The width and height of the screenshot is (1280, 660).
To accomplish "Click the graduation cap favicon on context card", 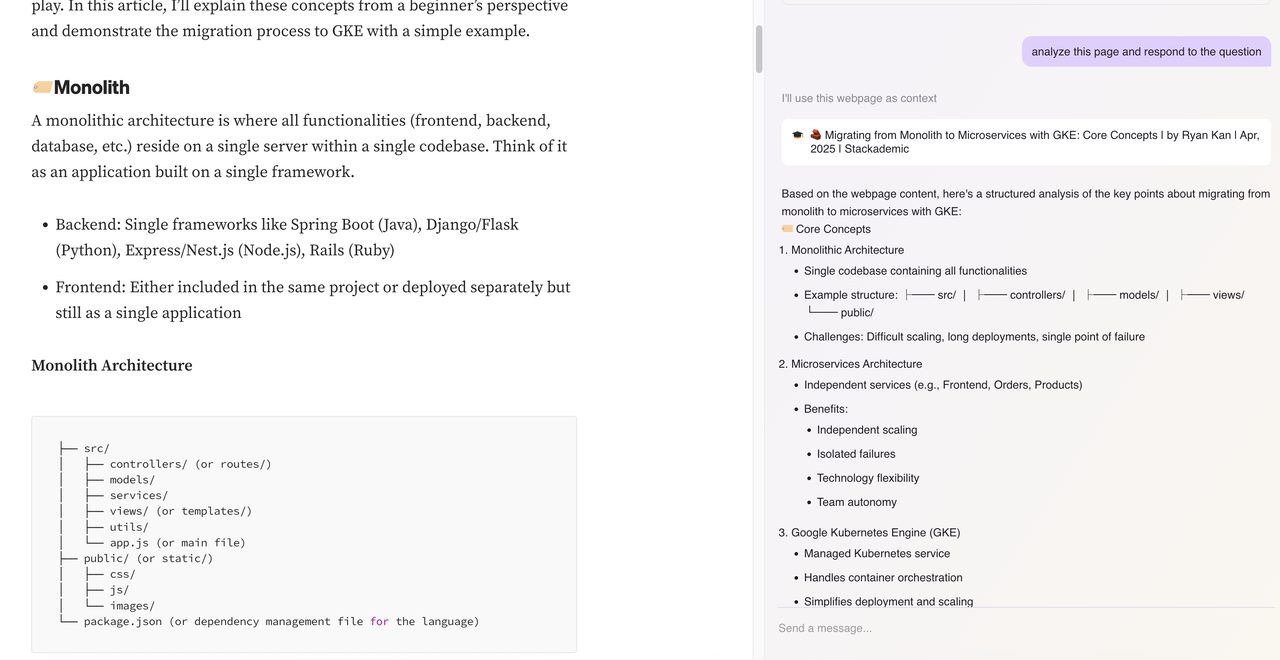I will tap(797, 135).
